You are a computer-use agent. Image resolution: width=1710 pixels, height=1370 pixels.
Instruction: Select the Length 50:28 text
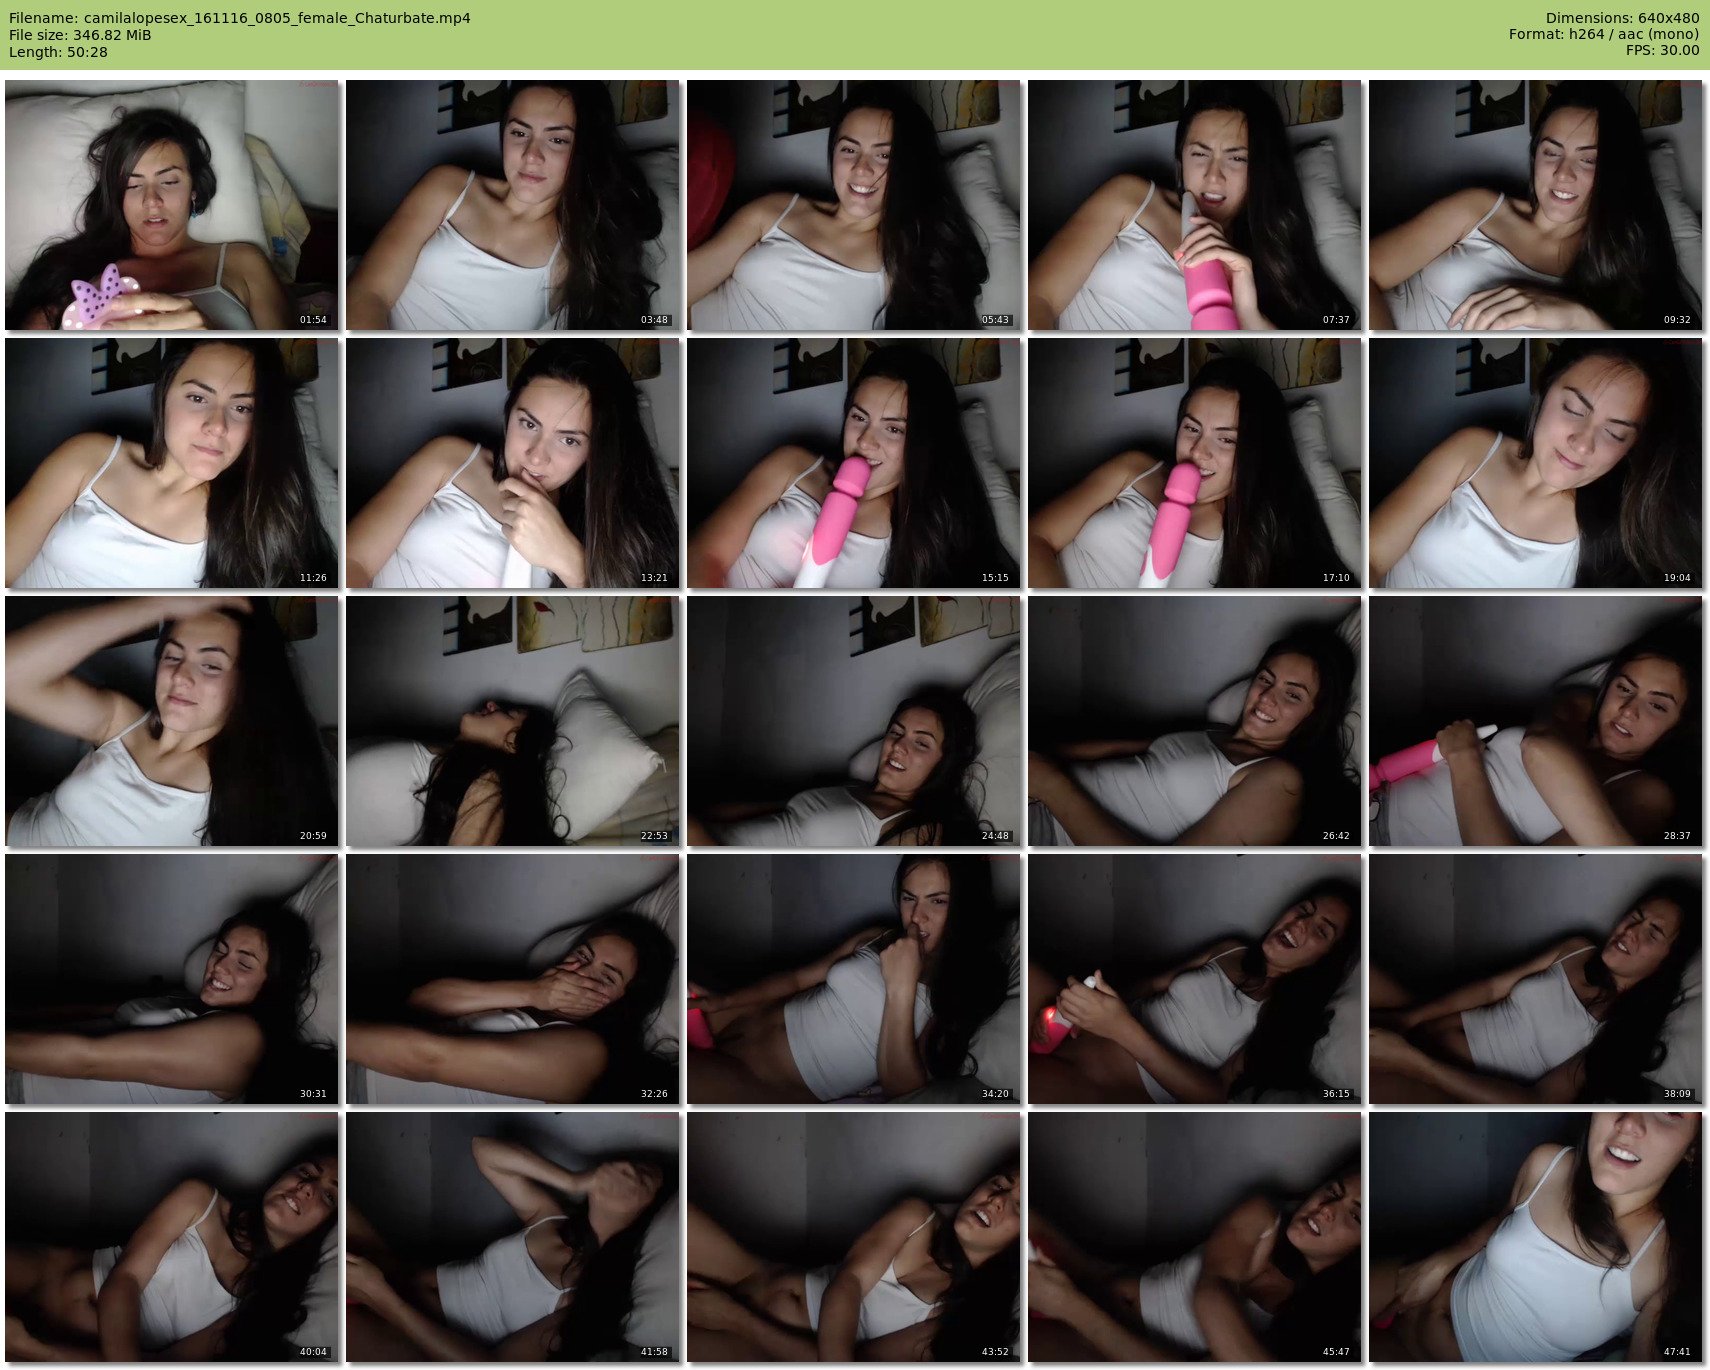point(58,52)
